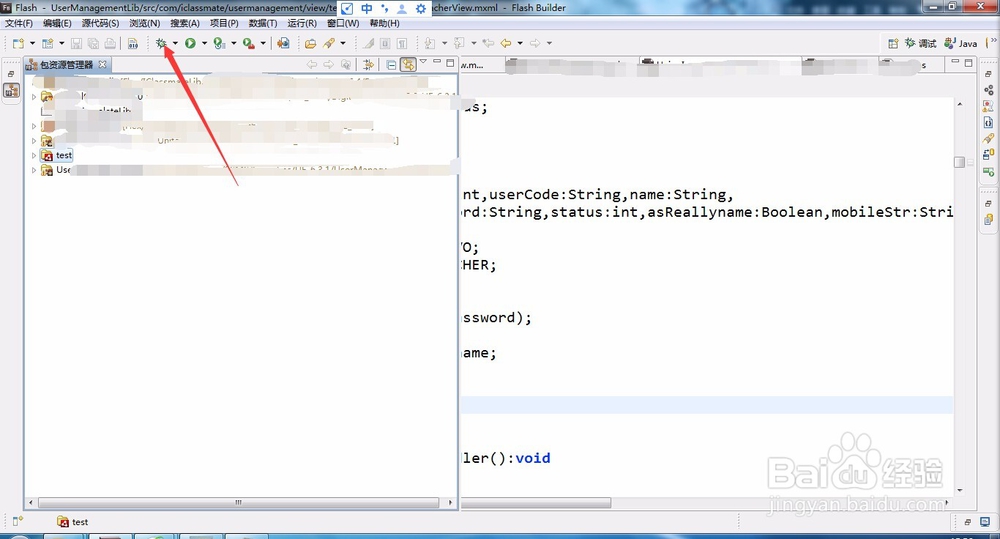Navigate back with the yellow arrow

(506, 43)
